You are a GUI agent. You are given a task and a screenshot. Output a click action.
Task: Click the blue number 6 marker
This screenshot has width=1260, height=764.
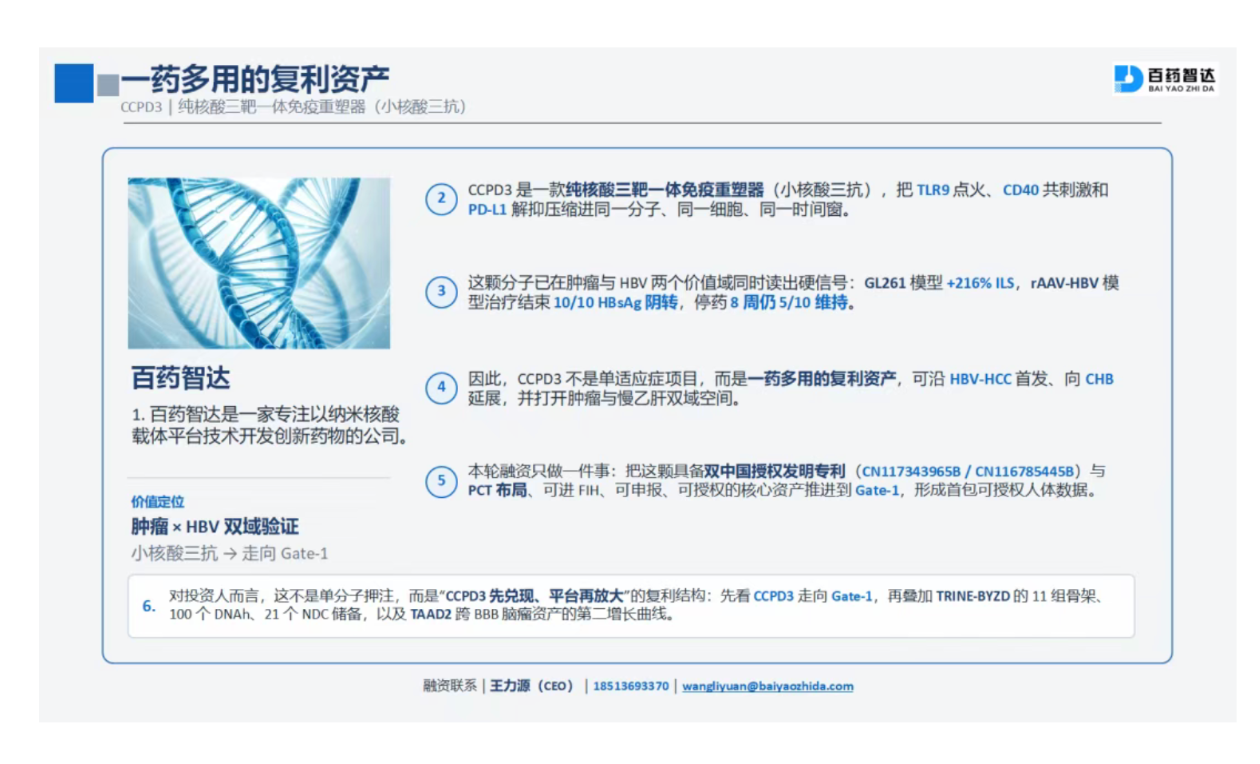(149, 606)
